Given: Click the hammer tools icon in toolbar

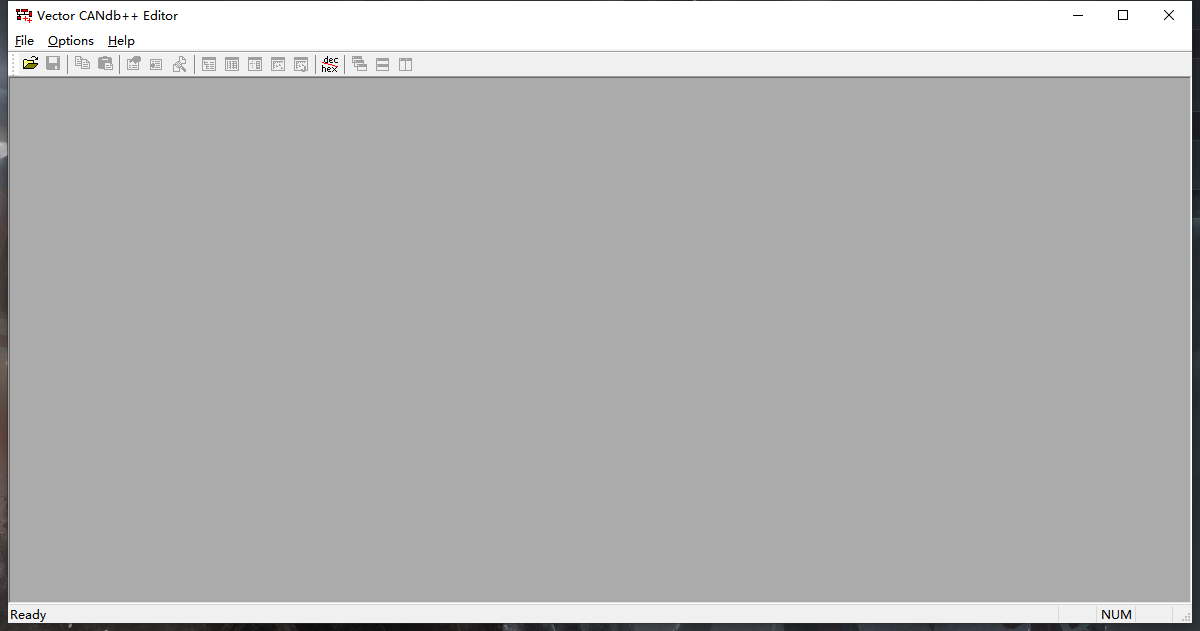Looking at the screenshot, I should 179,64.
